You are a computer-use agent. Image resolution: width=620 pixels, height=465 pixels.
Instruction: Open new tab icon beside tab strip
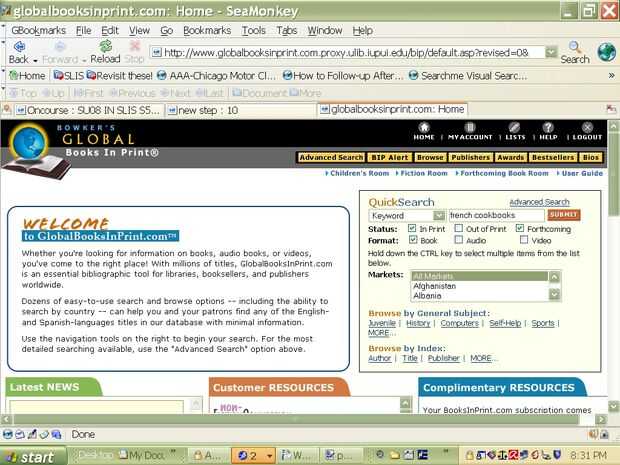[7, 109]
